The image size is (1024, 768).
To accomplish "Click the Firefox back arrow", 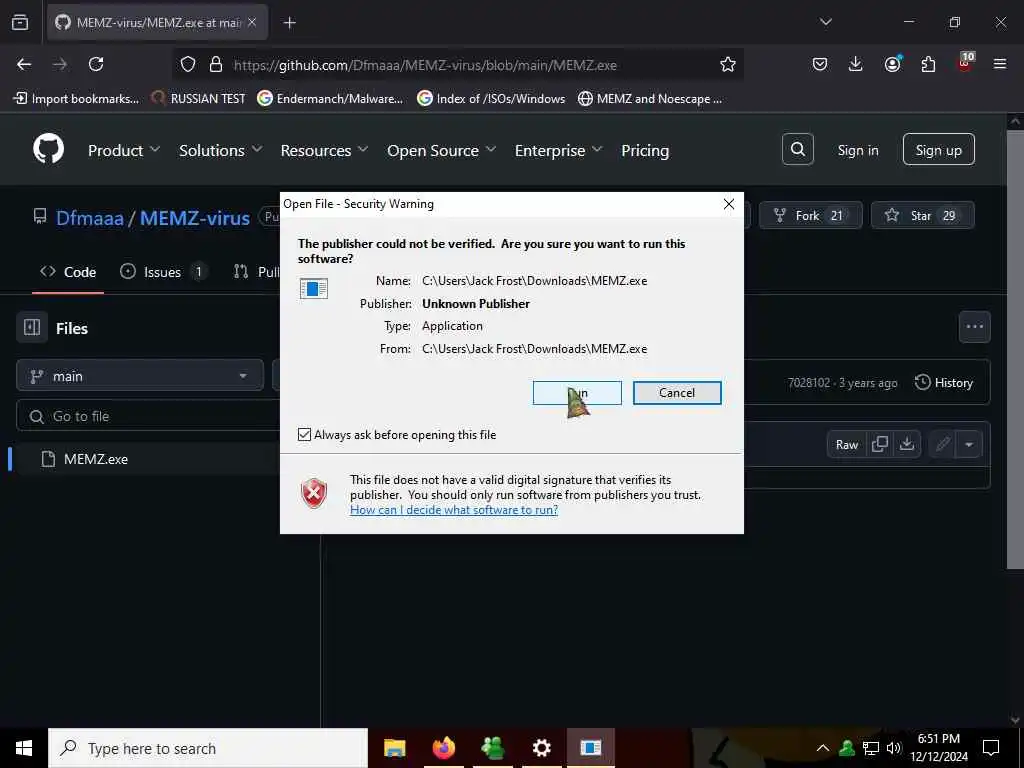I will pyautogui.click(x=24, y=64).
